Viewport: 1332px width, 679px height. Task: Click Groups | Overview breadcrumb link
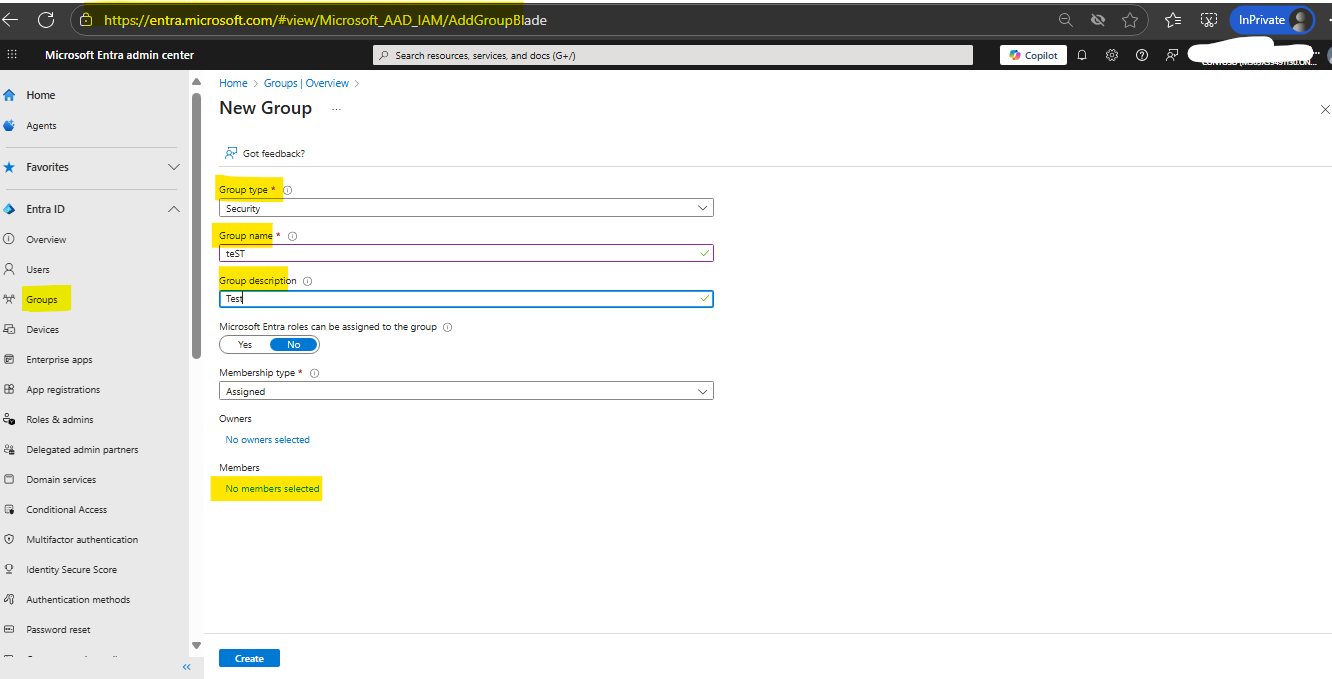tap(306, 83)
